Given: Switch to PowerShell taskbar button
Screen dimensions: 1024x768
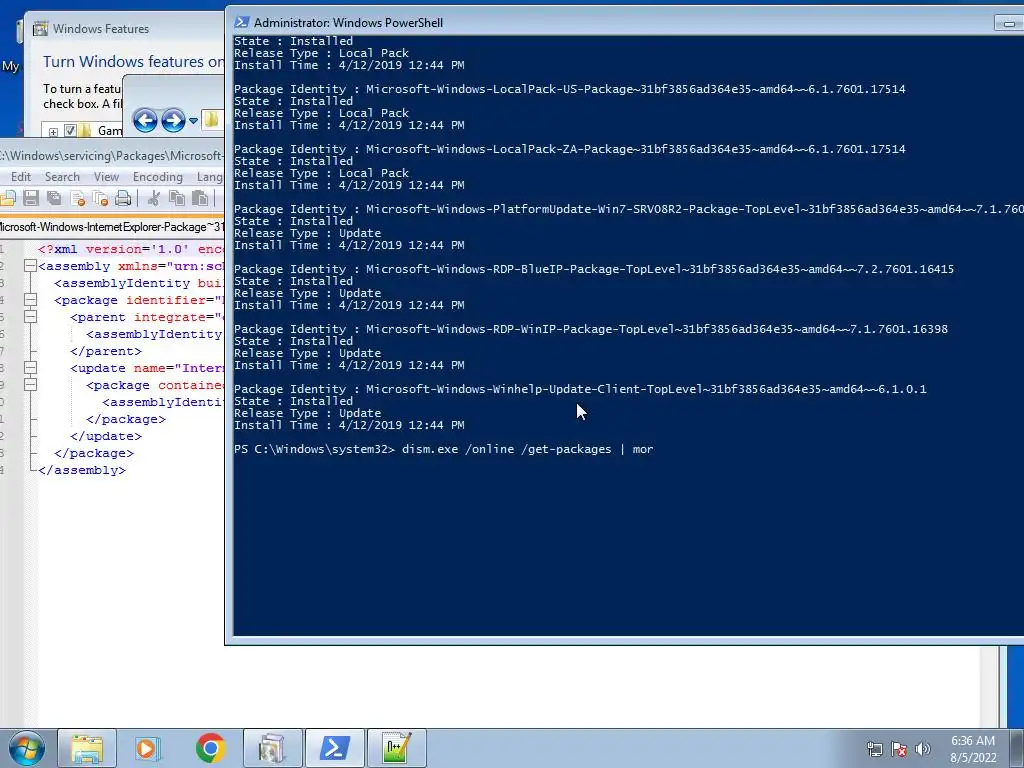Looking at the screenshot, I should click(334, 748).
